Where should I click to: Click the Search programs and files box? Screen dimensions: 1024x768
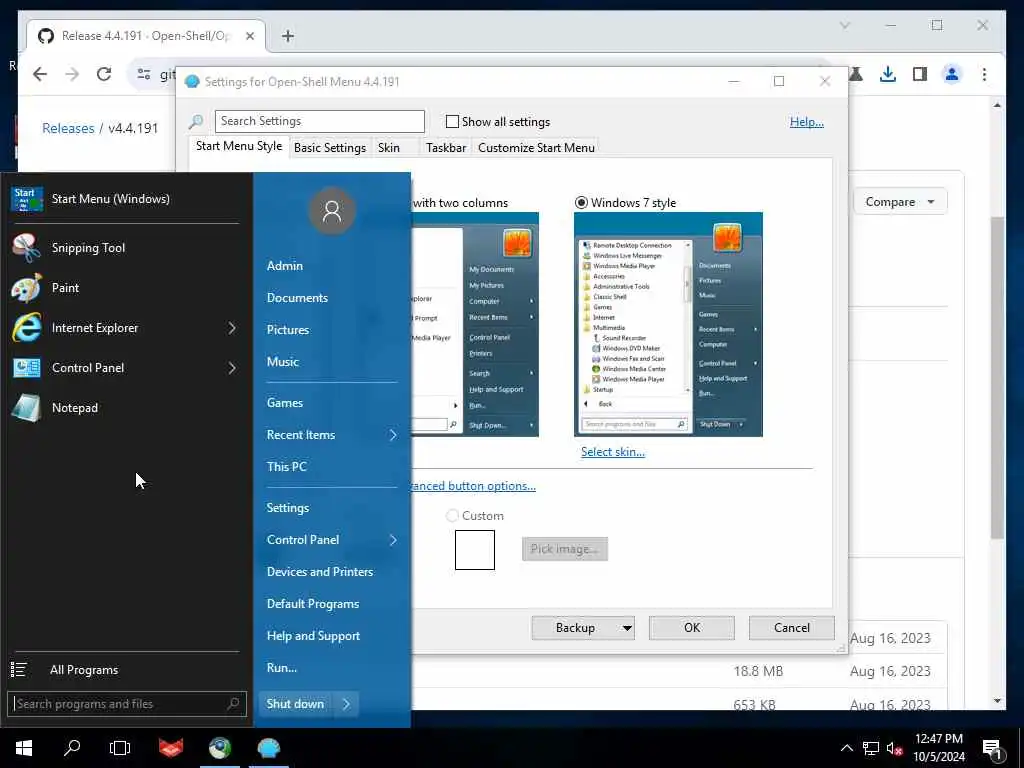click(127, 703)
